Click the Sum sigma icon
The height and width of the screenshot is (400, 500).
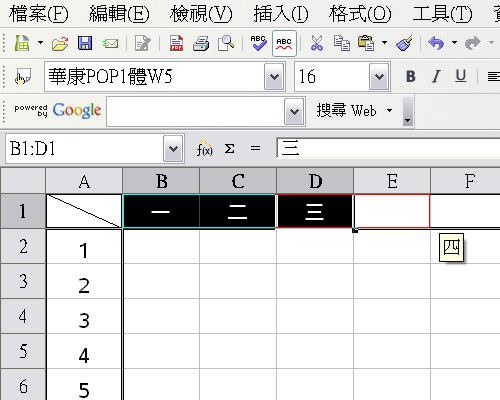[229, 148]
